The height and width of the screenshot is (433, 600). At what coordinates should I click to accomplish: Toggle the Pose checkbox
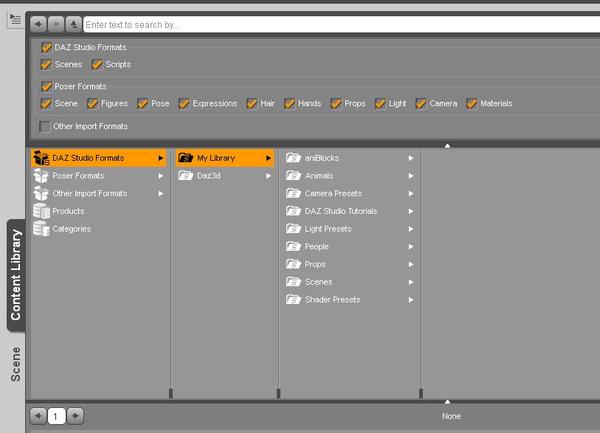143,104
